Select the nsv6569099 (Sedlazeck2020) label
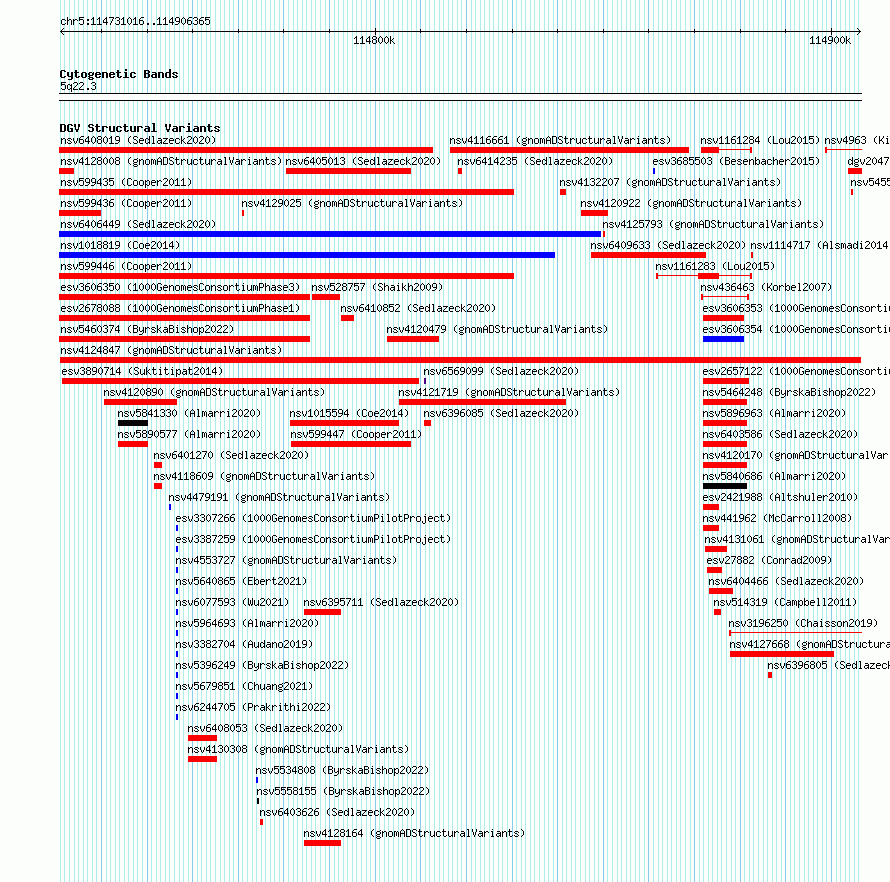Viewport: 890px width, 882px height. (501, 371)
